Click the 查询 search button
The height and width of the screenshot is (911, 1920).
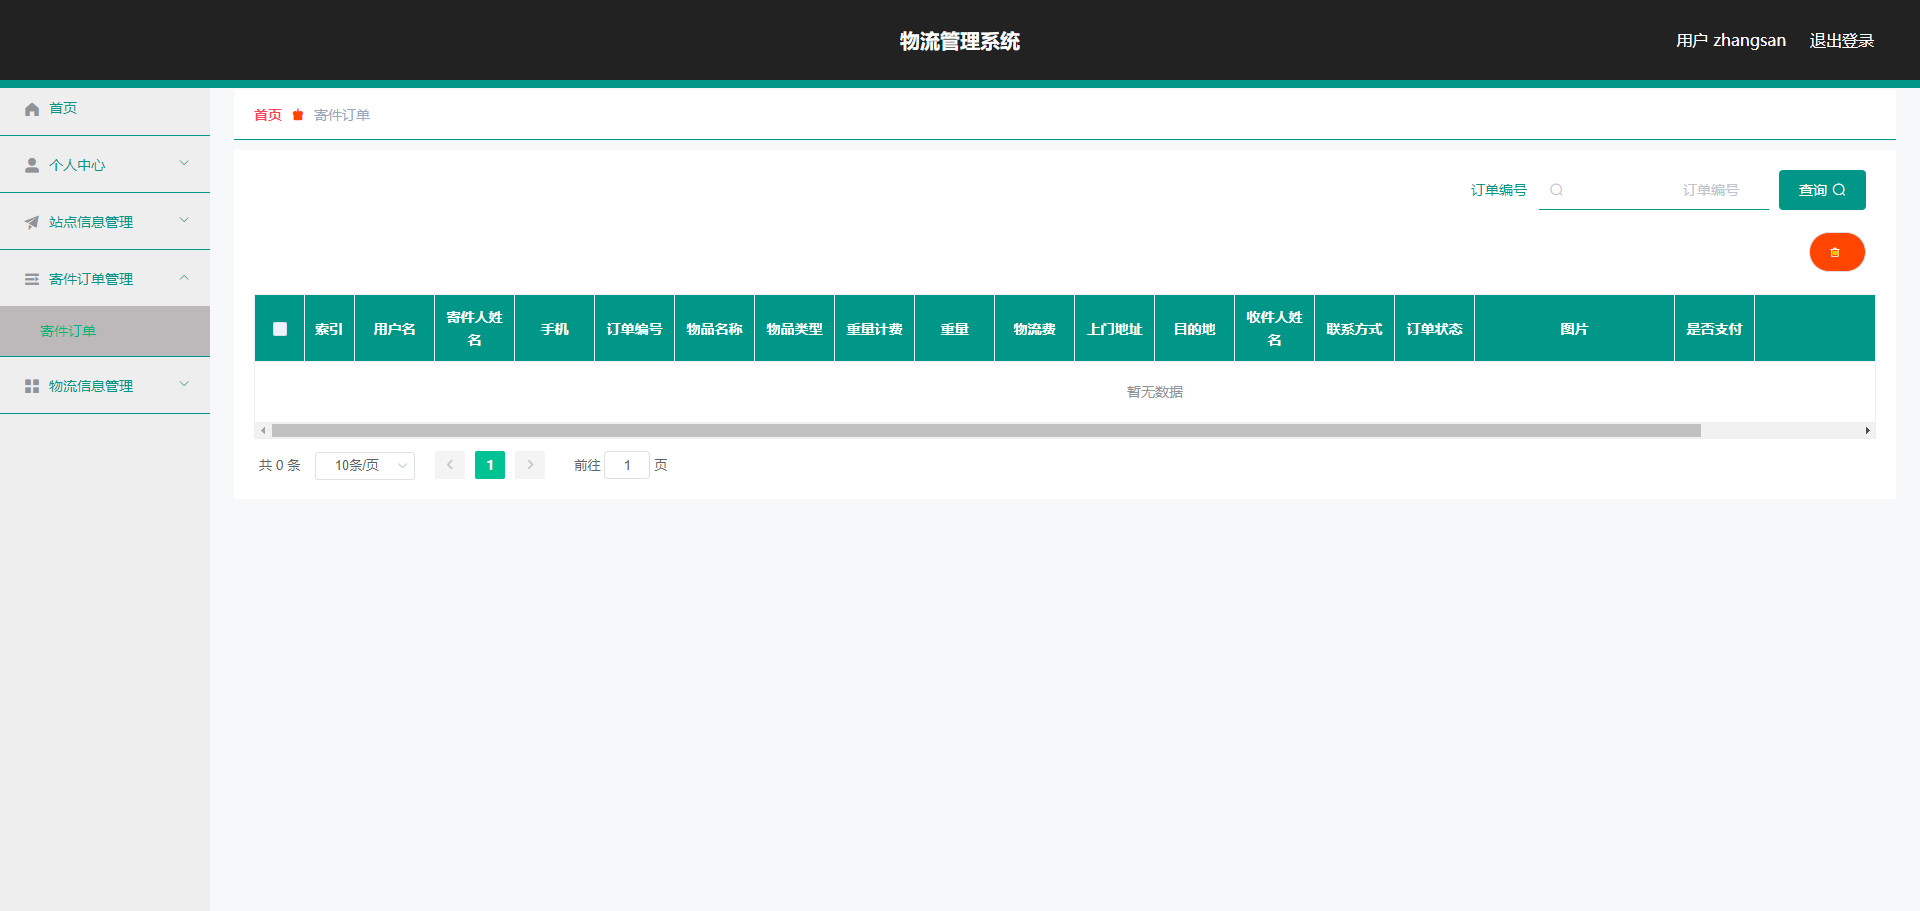1822,190
